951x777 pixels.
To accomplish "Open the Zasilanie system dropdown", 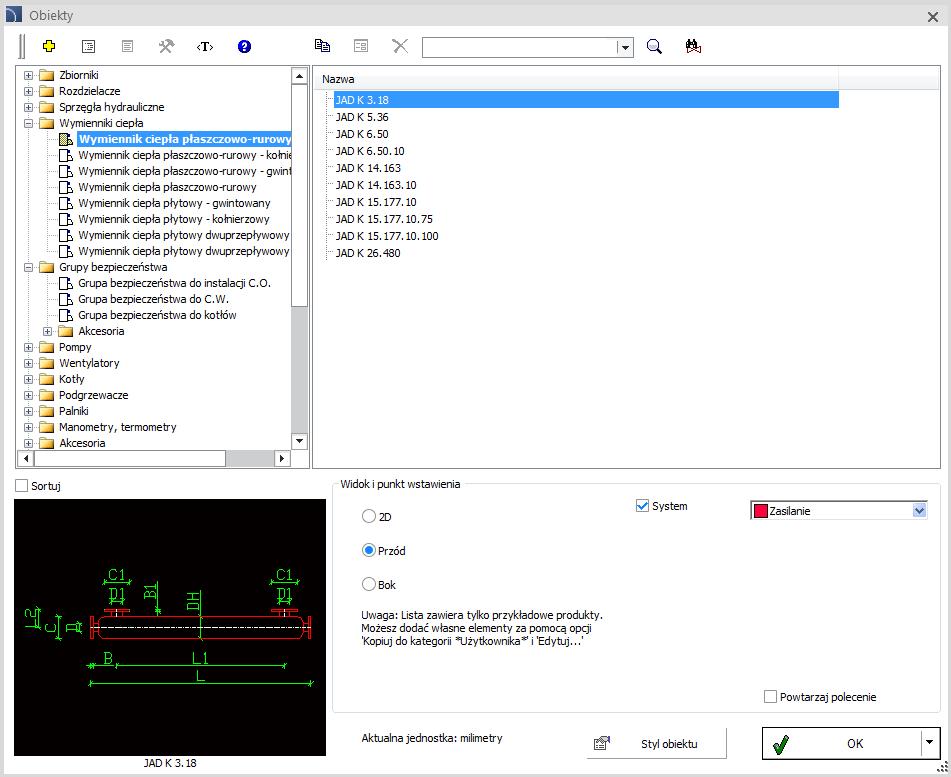I will click(x=919, y=511).
